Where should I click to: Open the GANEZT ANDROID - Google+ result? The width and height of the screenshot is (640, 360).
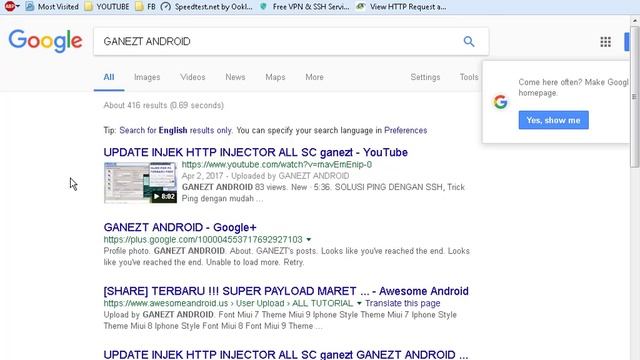(x=180, y=227)
